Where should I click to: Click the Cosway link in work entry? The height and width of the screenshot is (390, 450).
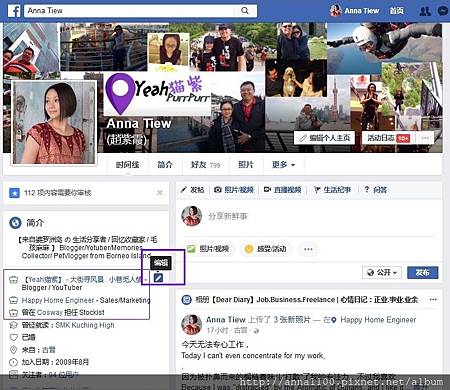pyautogui.click(x=49, y=313)
